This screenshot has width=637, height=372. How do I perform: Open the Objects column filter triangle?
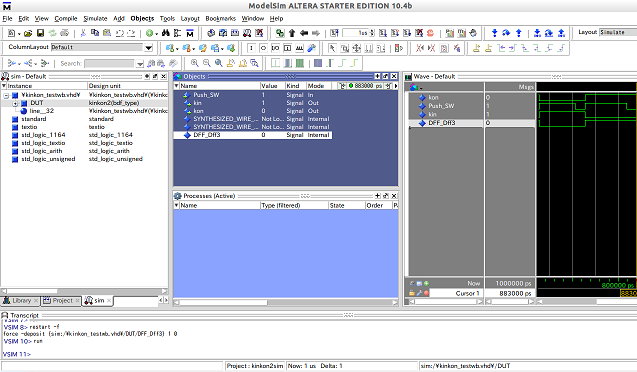[176, 86]
